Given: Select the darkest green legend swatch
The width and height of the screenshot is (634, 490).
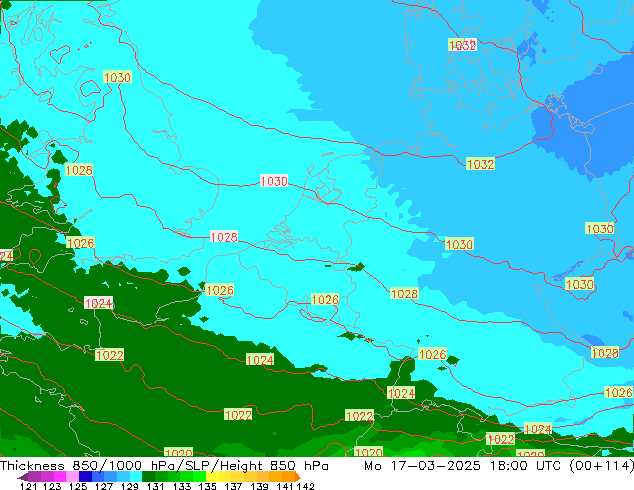Looking at the screenshot, I should (148, 476).
